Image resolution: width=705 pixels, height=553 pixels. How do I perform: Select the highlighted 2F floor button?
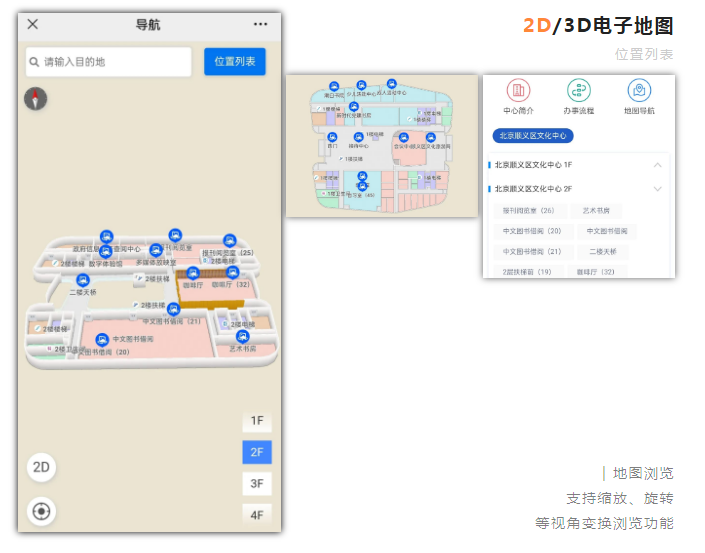click(257, 452)
